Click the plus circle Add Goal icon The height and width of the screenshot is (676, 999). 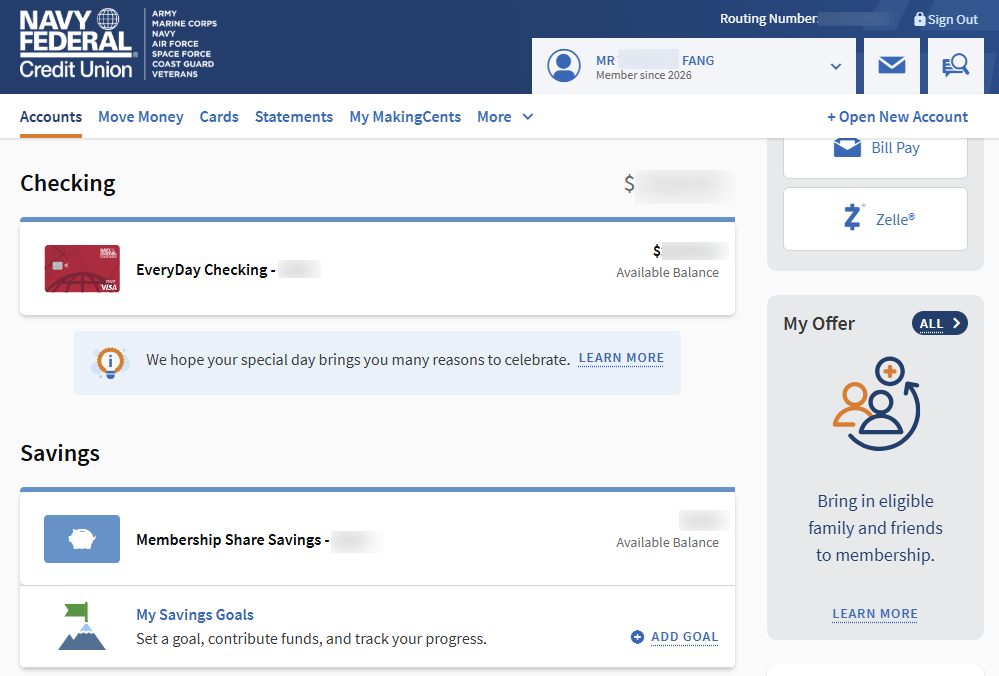point(637,637)
